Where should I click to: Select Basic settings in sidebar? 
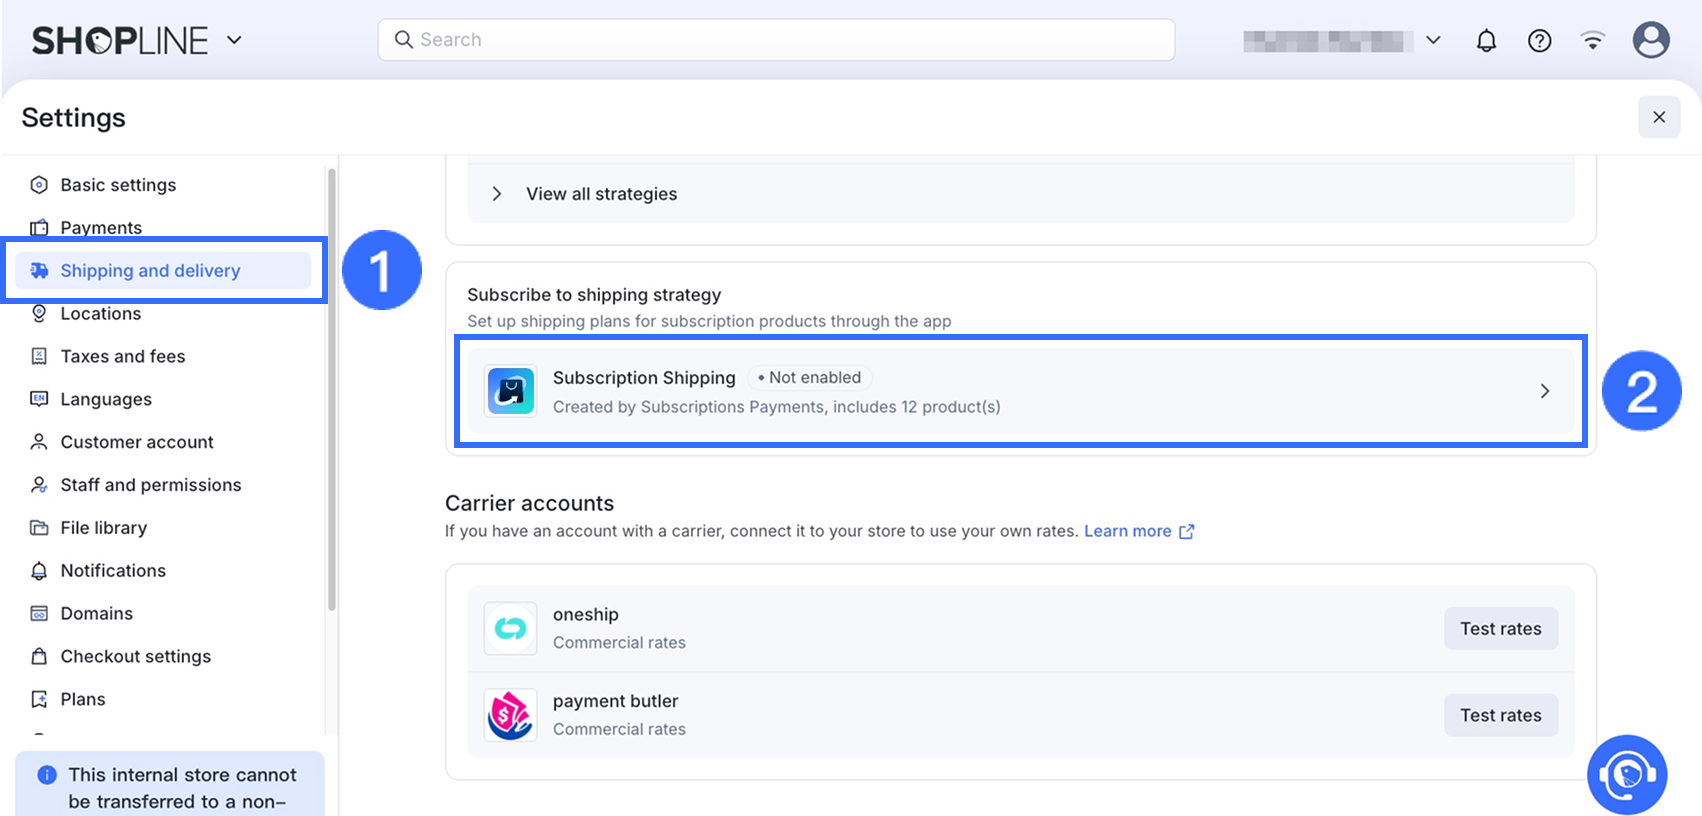coord(118,185)
